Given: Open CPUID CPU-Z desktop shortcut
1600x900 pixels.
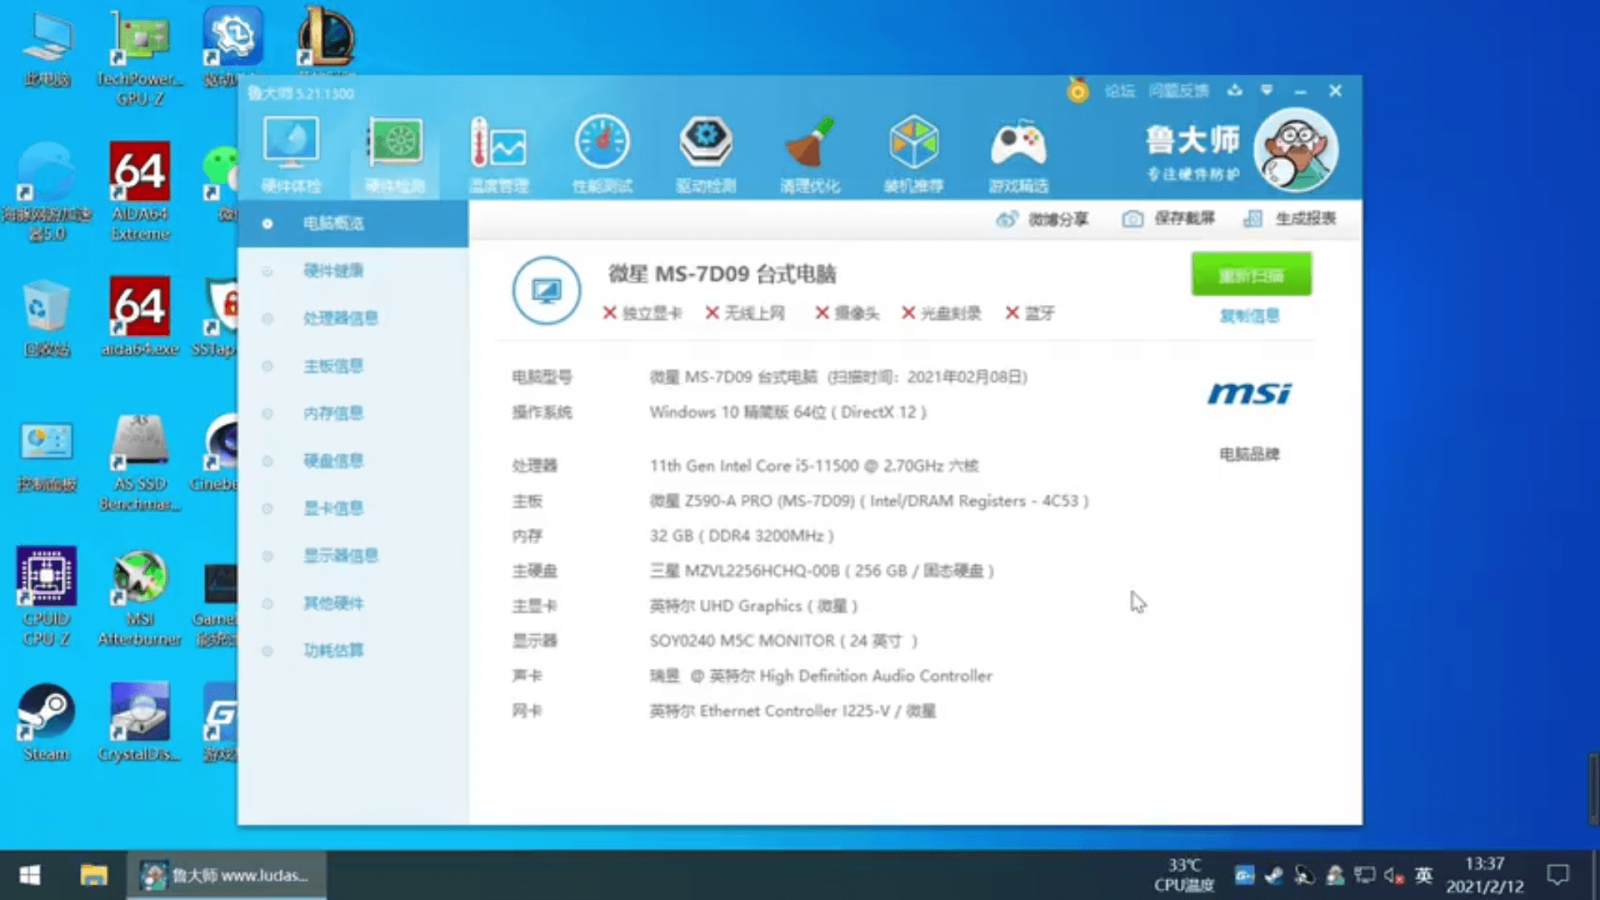Looking at the screenshot, I should tap(46, 597).
